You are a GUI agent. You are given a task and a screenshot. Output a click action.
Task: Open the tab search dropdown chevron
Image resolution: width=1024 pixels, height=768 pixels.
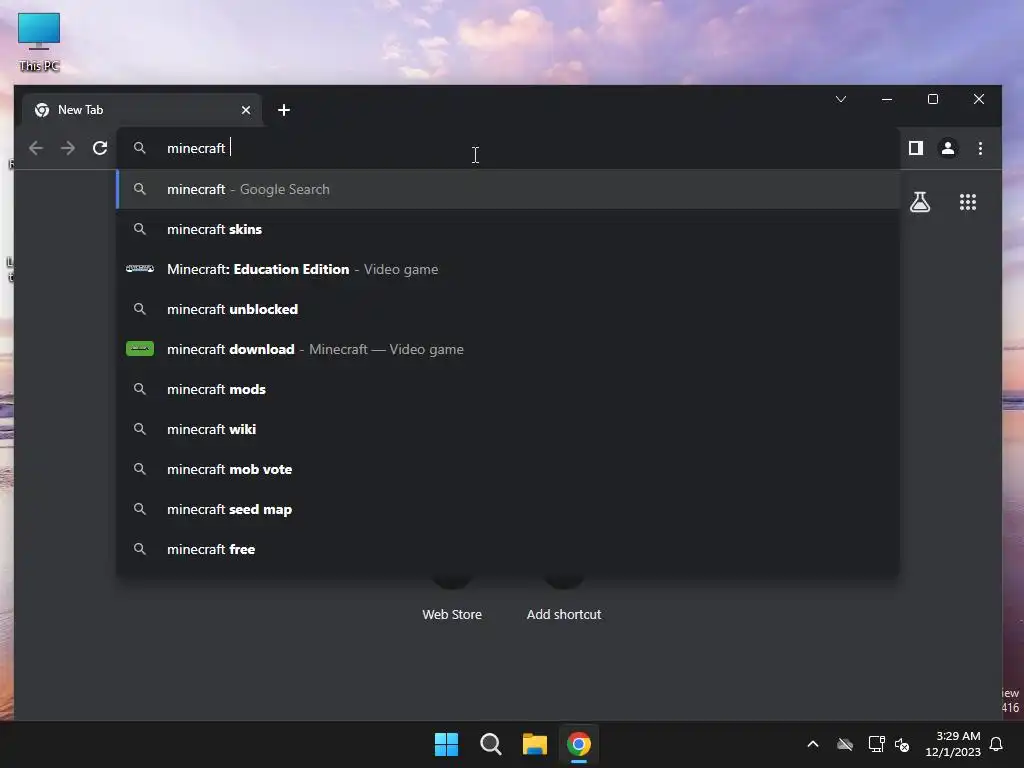840,99
